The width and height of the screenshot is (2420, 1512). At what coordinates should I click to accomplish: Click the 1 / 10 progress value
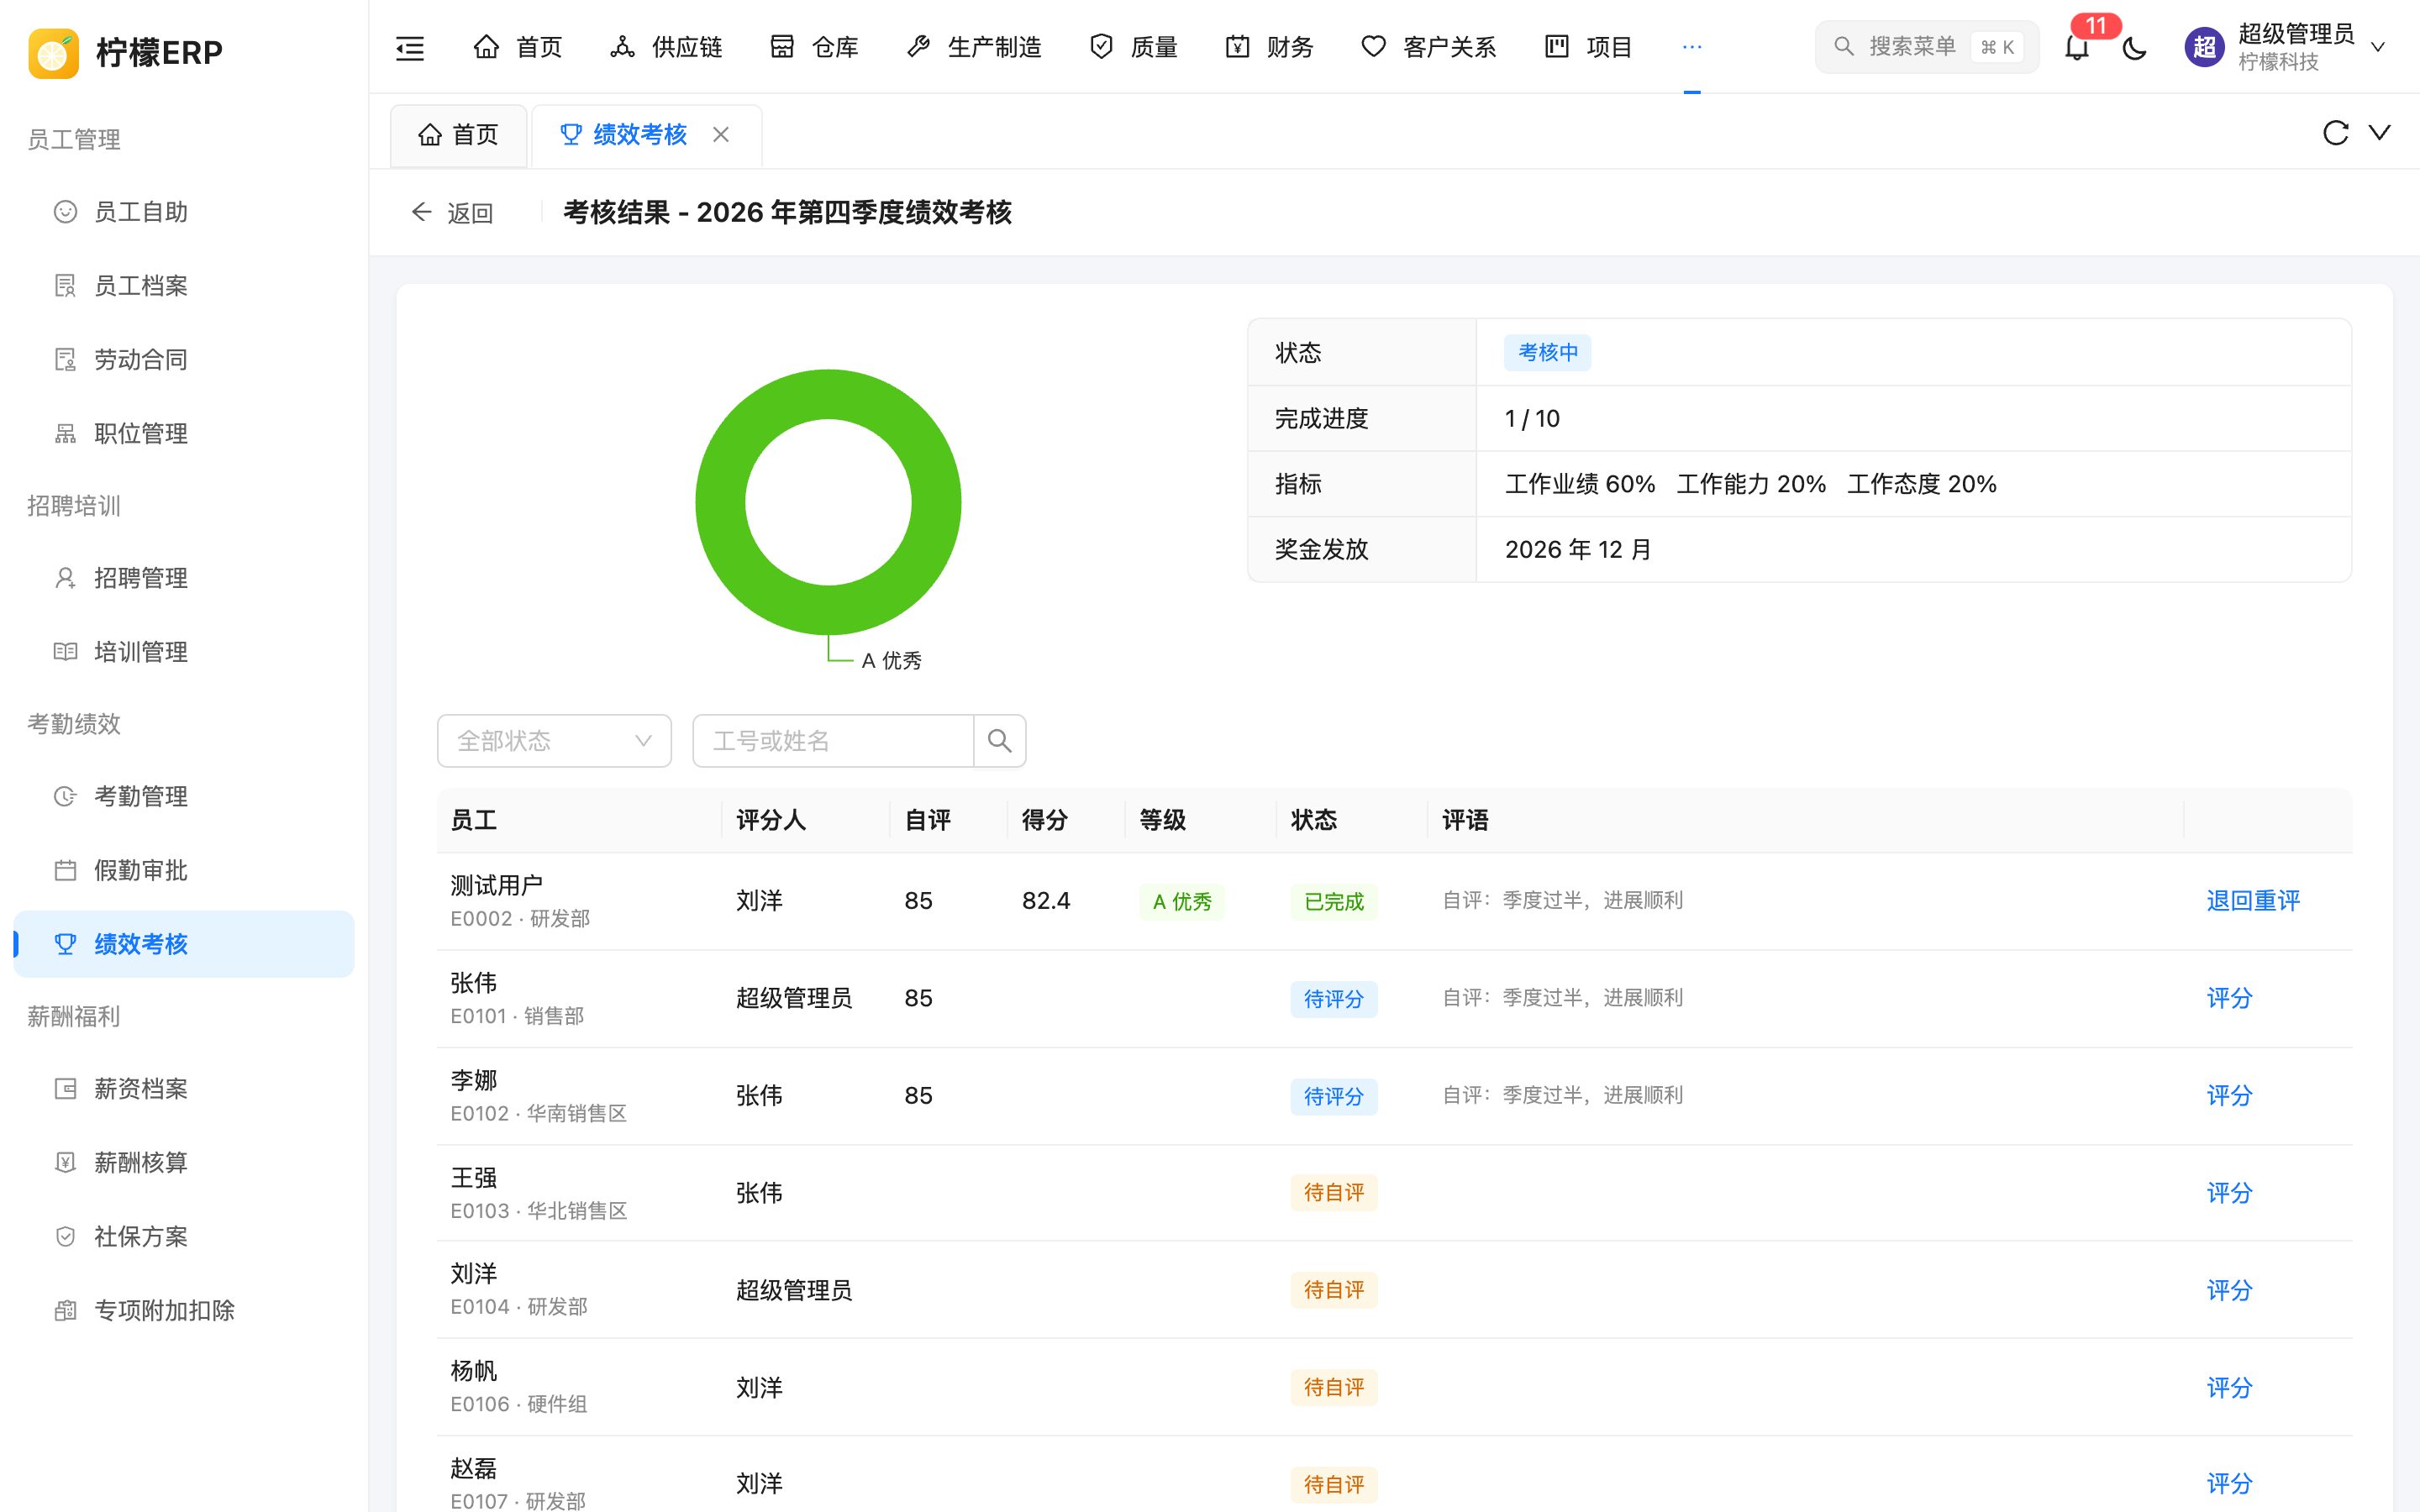[x=1532, y=419]
